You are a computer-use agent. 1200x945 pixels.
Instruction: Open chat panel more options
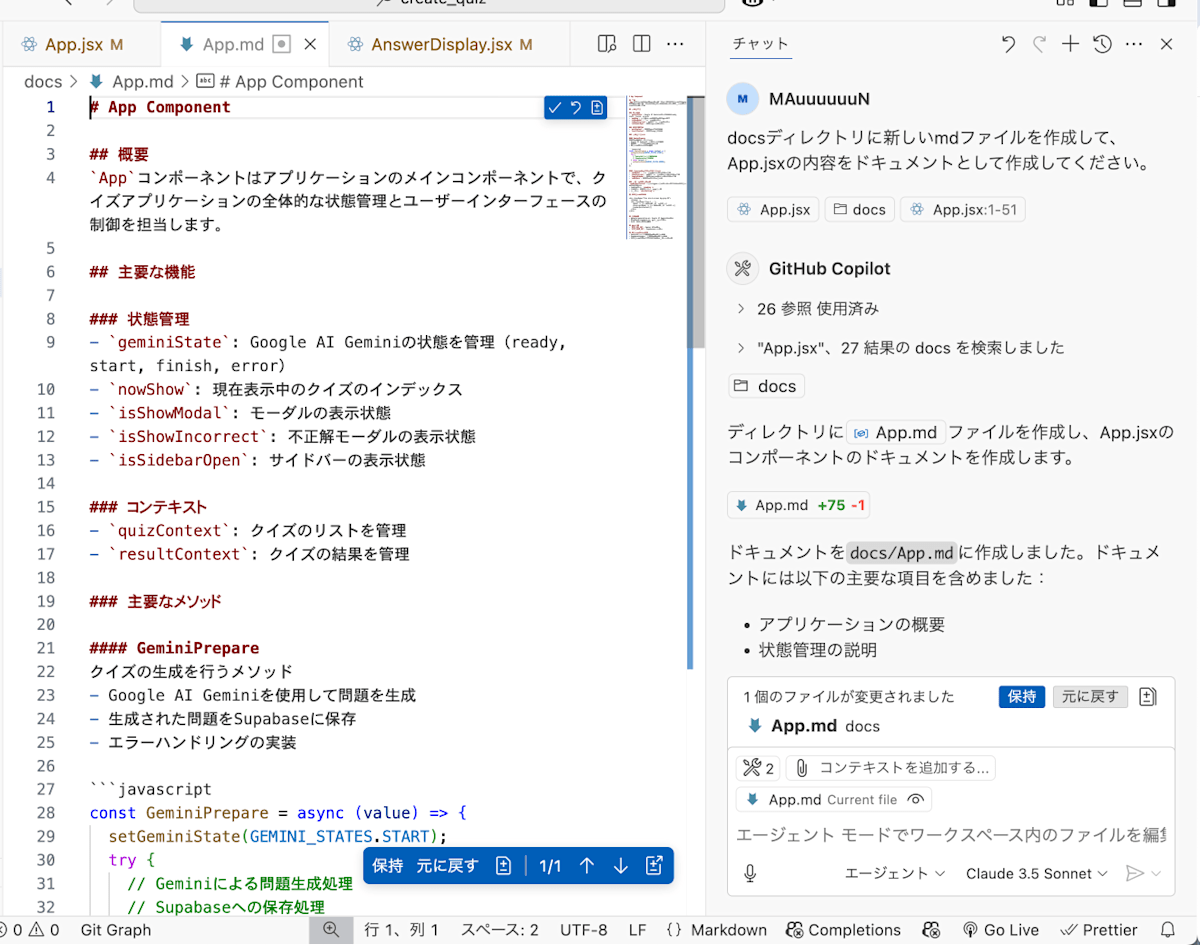[1134, 44]
